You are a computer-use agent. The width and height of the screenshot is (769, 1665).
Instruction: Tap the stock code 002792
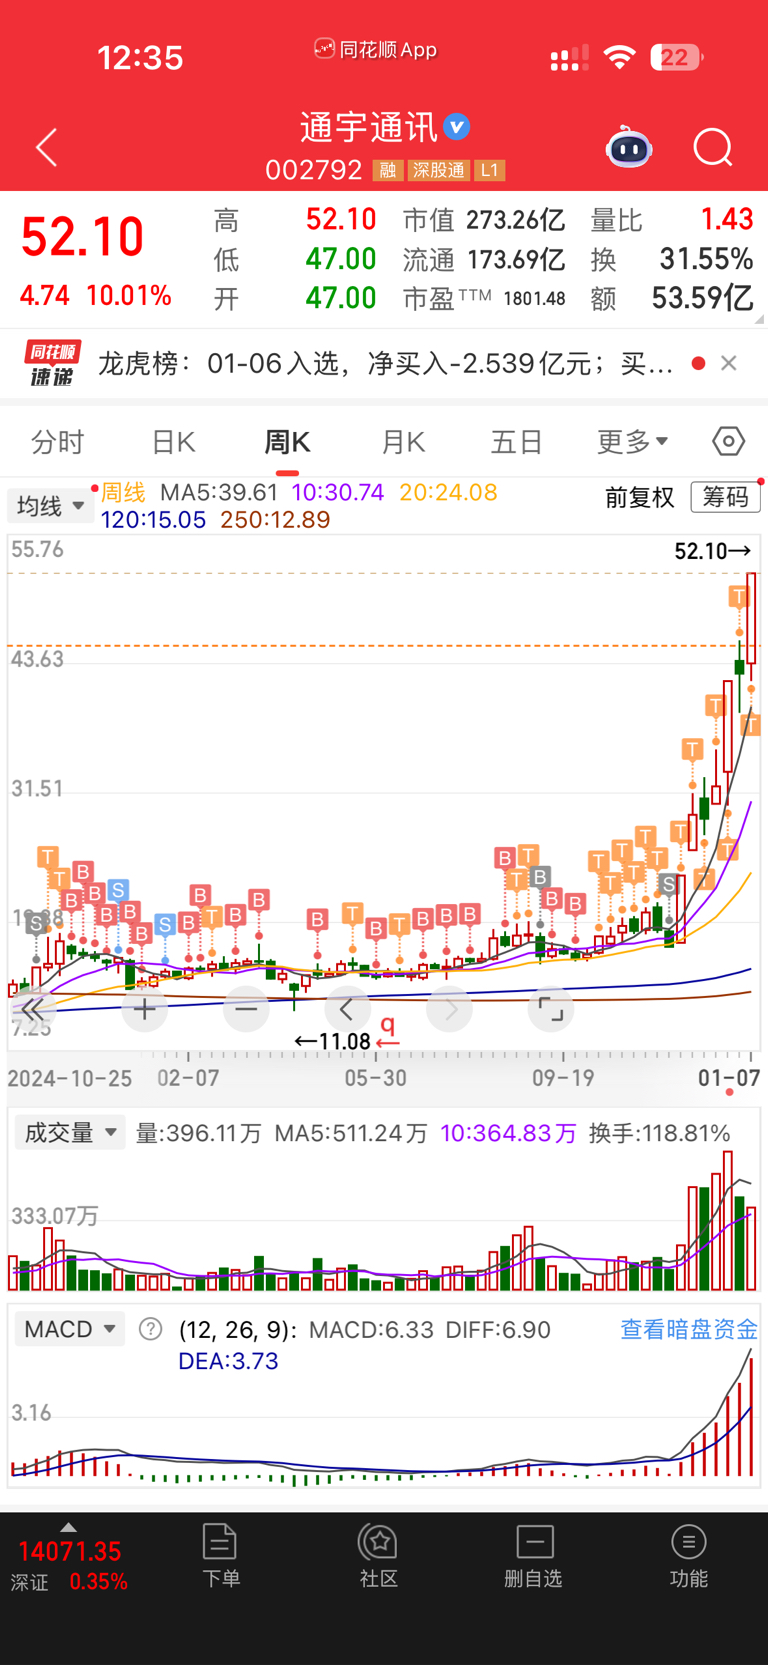point(314,170)
